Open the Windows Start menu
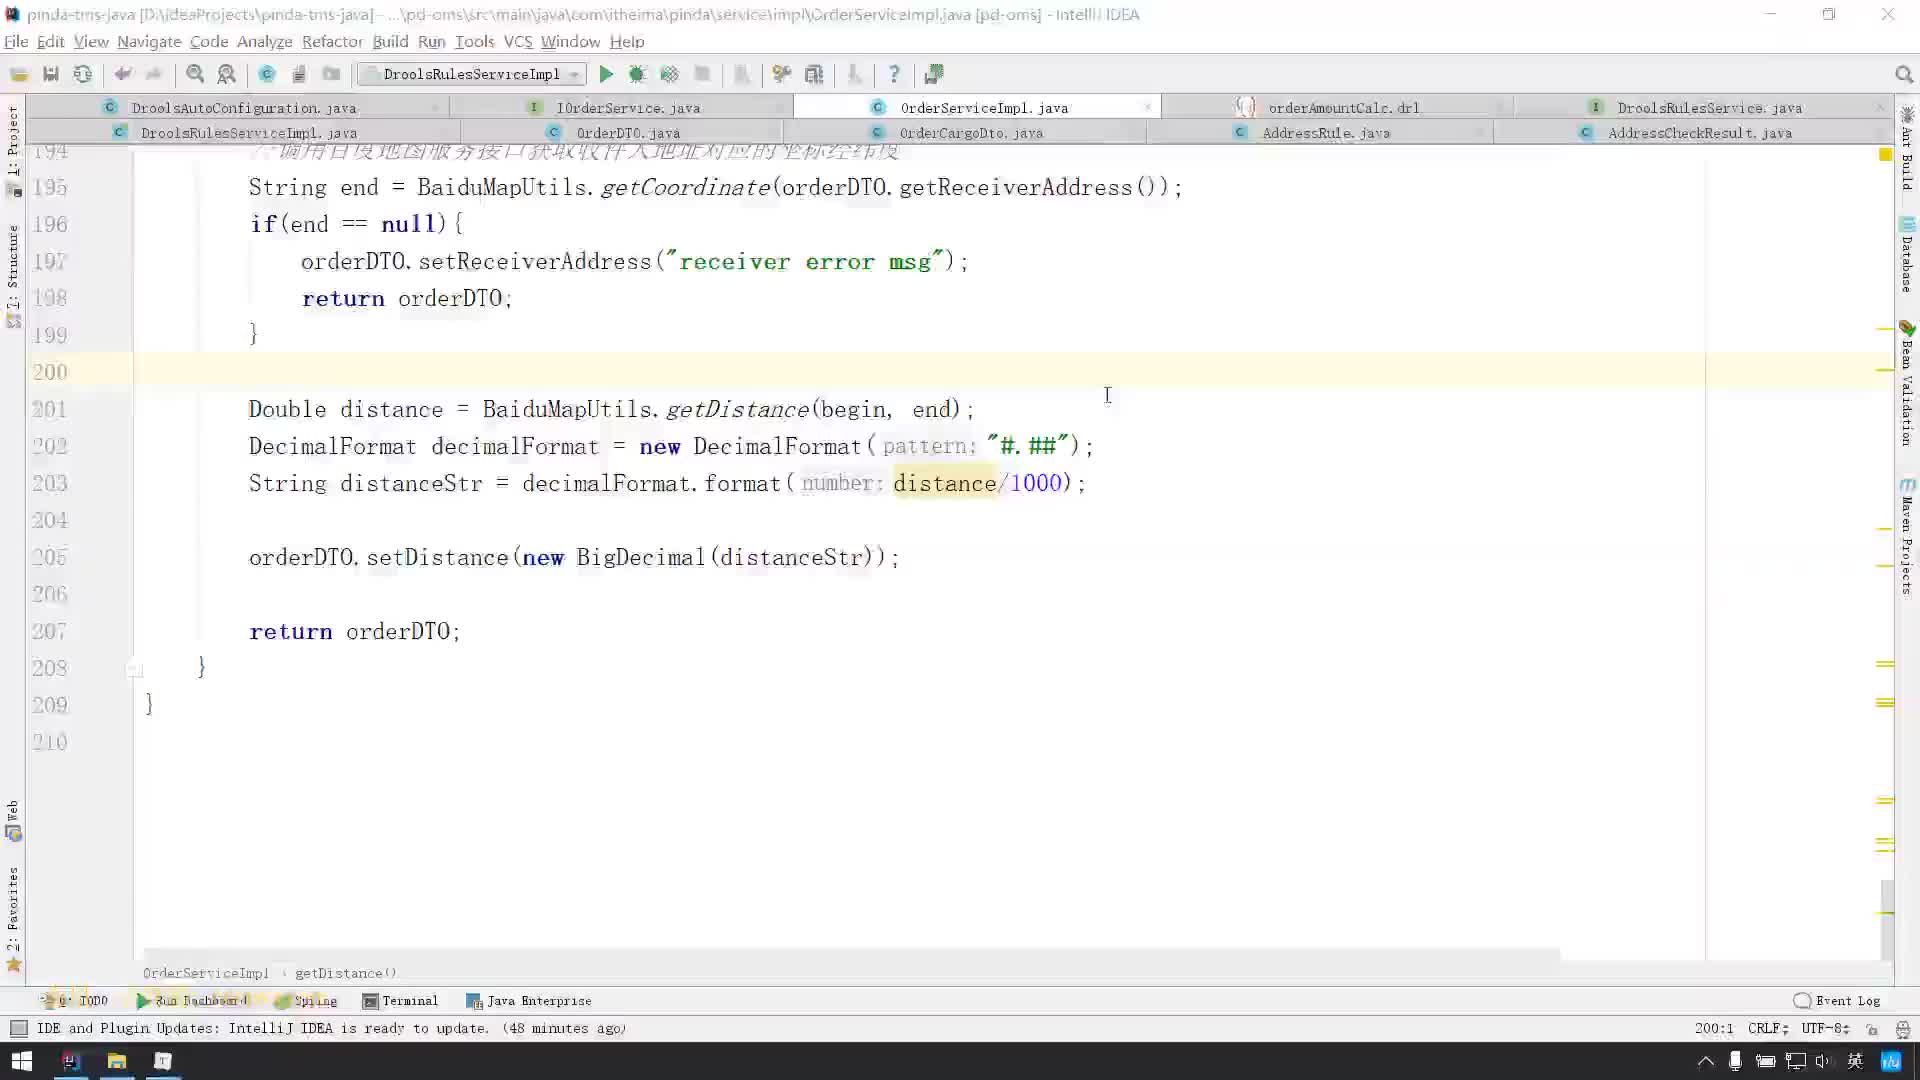The width and height of the screenshot is (1920, 1080). click(22, 1061)
